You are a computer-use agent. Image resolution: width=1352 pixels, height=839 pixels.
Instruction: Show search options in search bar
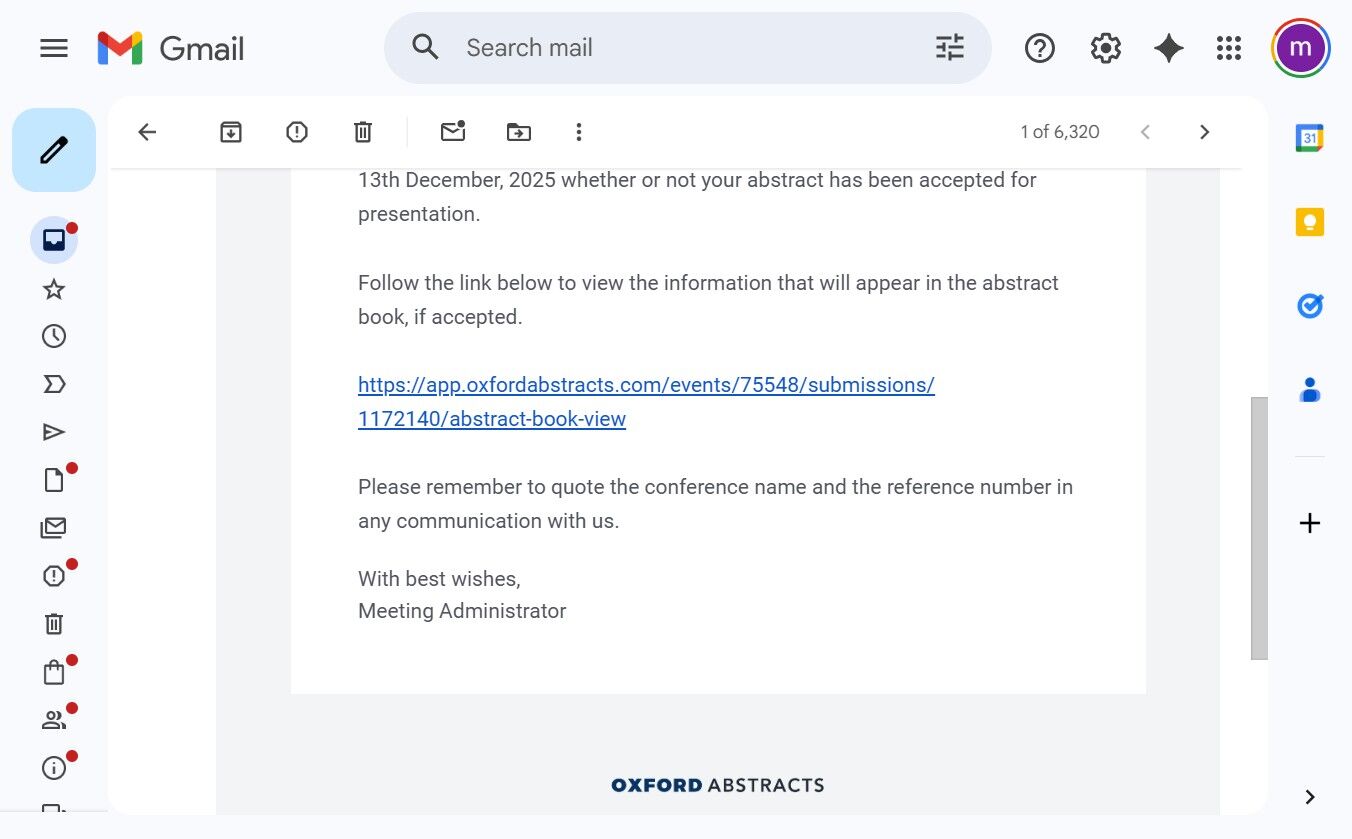[x=949, y=48]
